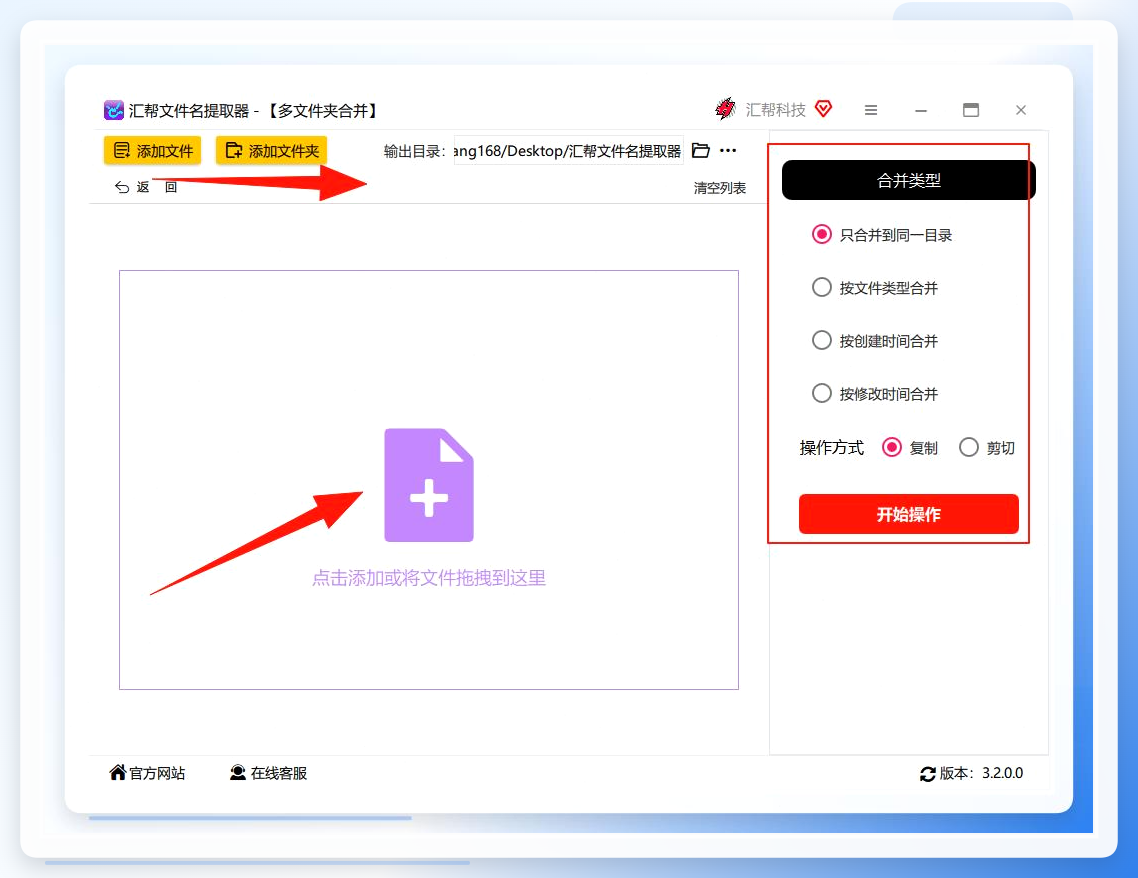The height and width of the screenshot is (878, 1138).
Task: Click the 合并类型 header
Action: pyautogui.click(x=909, y=180)
